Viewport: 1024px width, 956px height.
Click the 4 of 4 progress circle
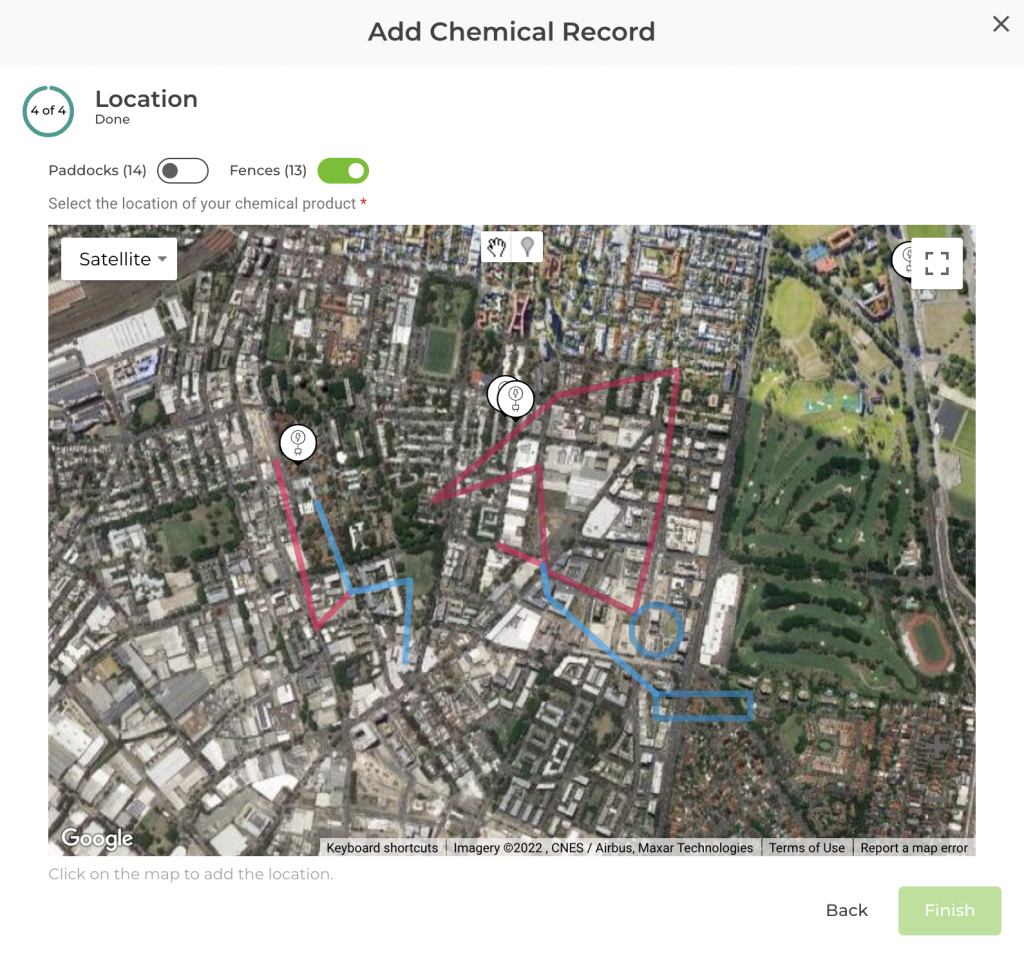48,111
